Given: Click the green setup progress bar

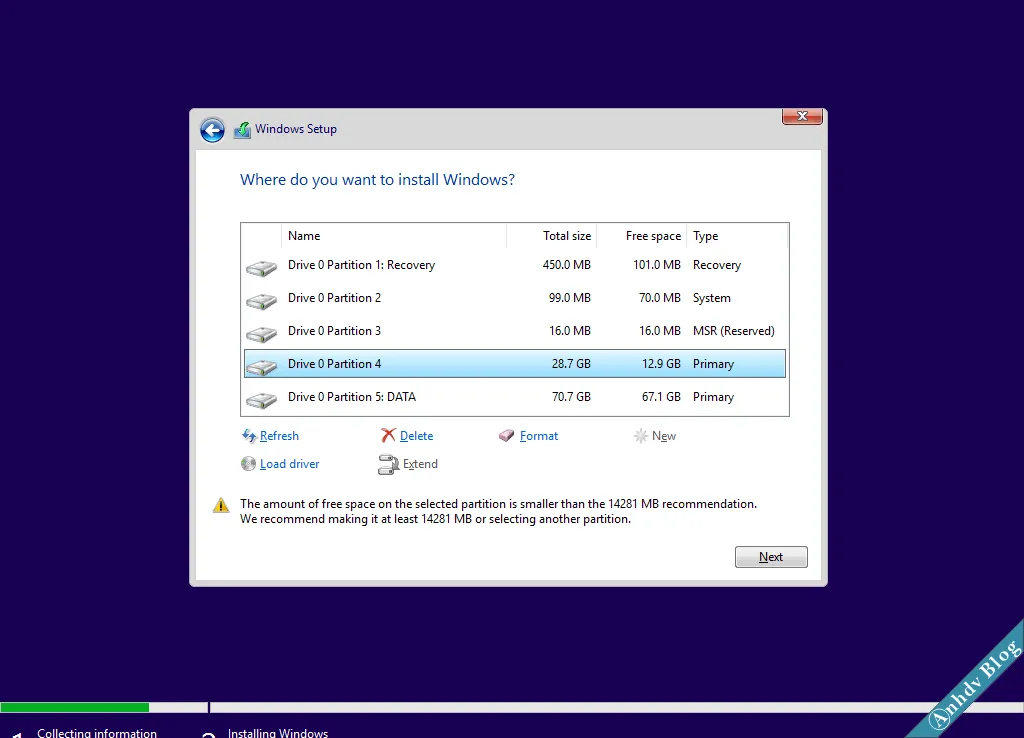Looking at the screenshot, I should tap(75, 707).
